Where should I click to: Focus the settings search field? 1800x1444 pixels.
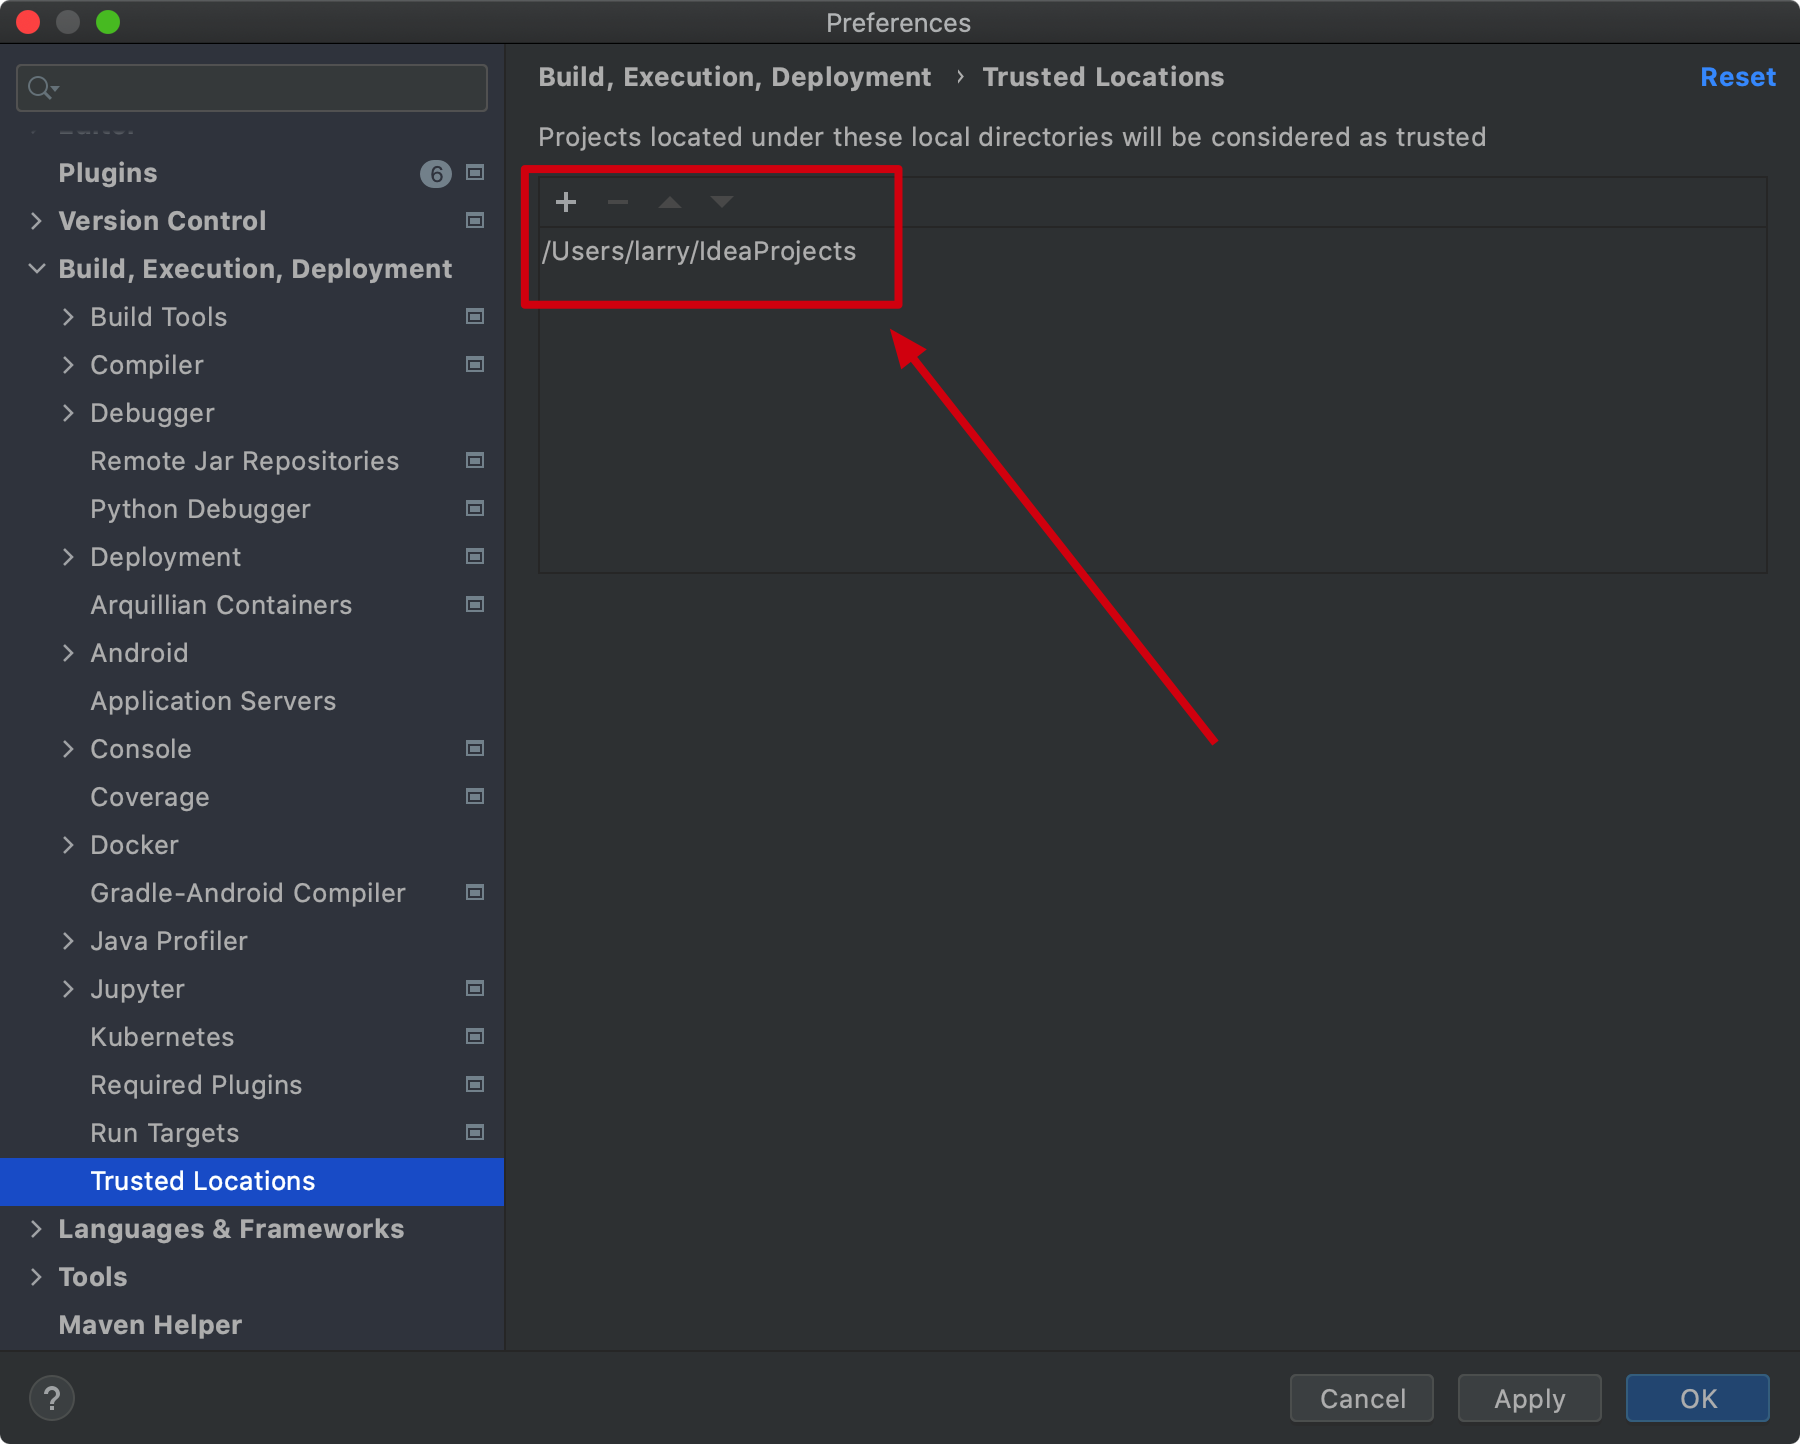point(270,88)
